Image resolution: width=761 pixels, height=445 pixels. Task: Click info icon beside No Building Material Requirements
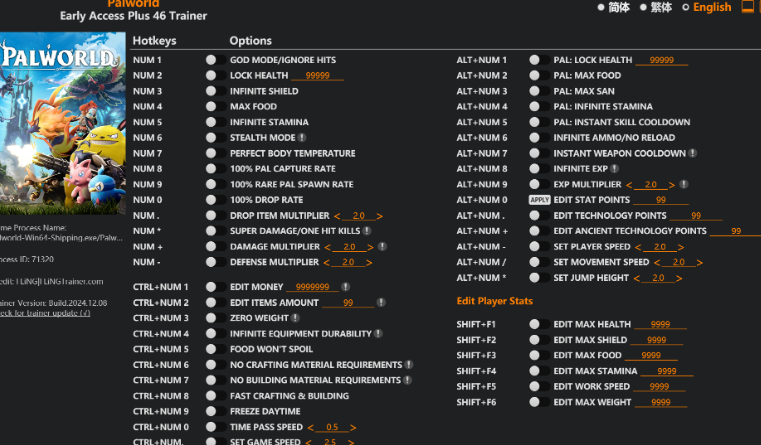tap(408, 380)
